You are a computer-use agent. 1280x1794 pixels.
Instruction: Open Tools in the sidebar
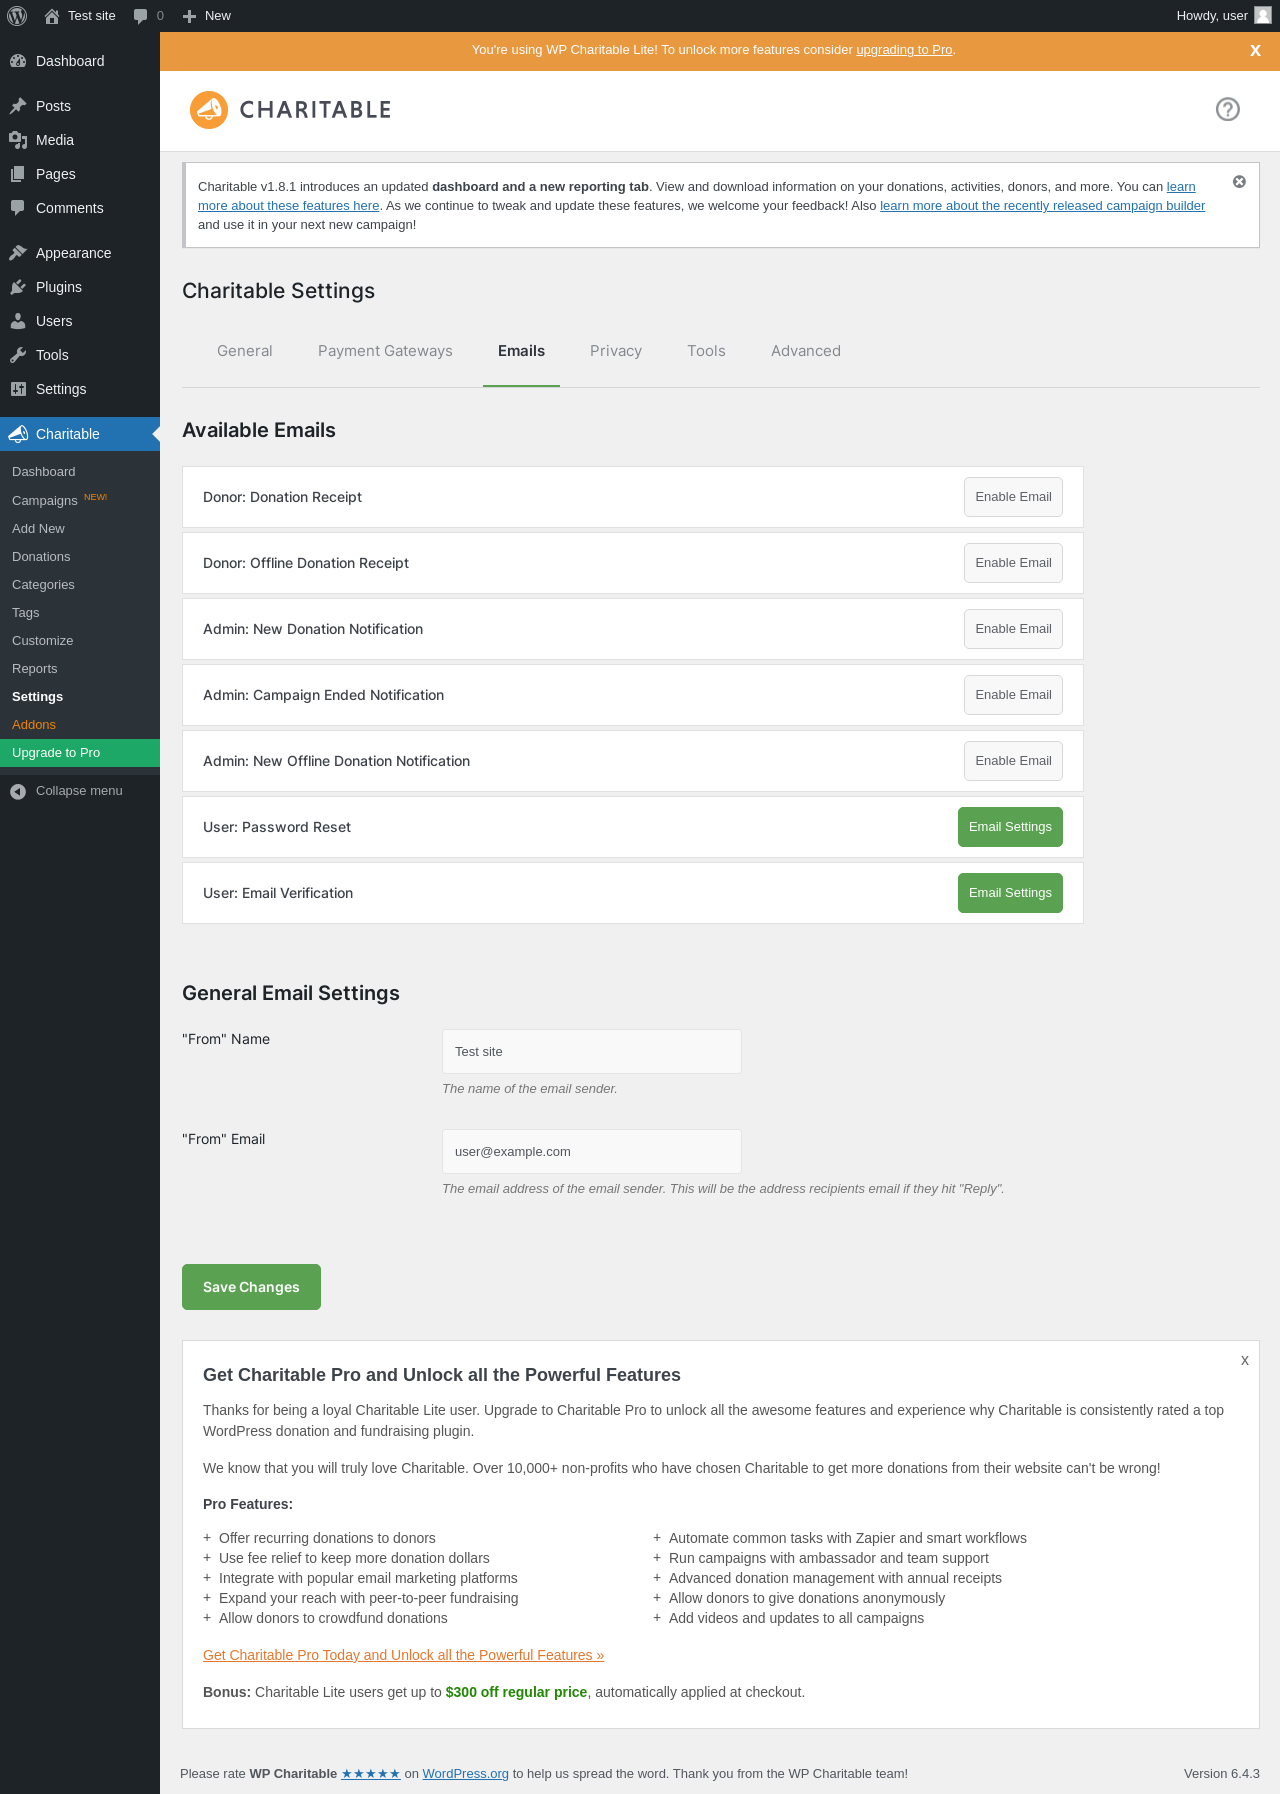80,355
